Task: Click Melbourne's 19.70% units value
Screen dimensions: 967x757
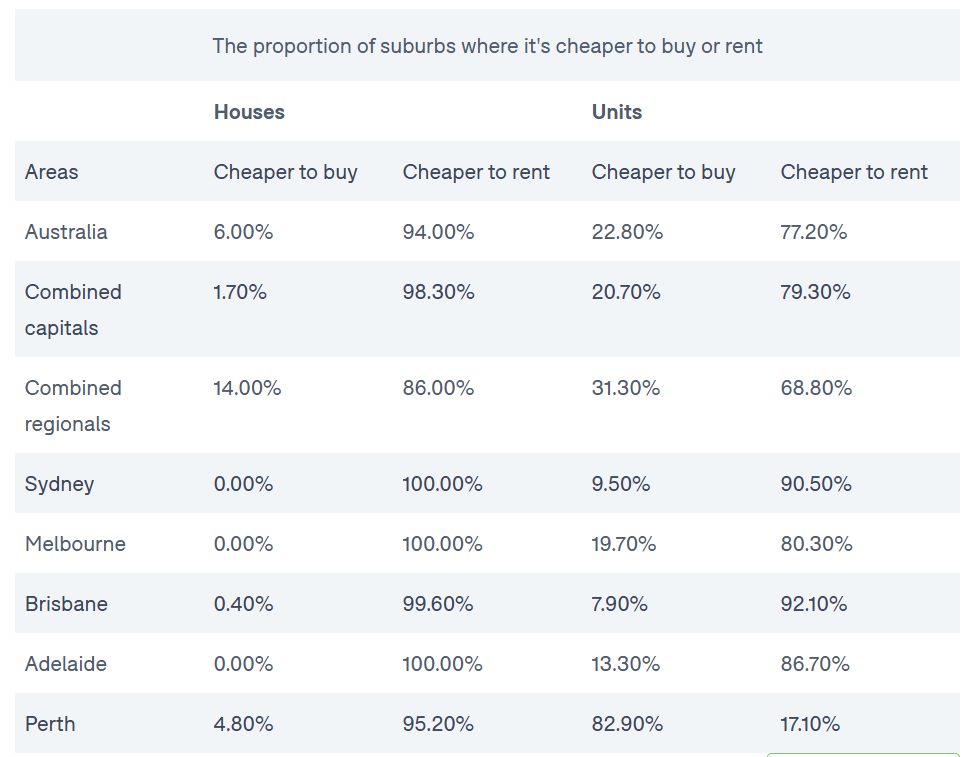Action: point(623,544)
